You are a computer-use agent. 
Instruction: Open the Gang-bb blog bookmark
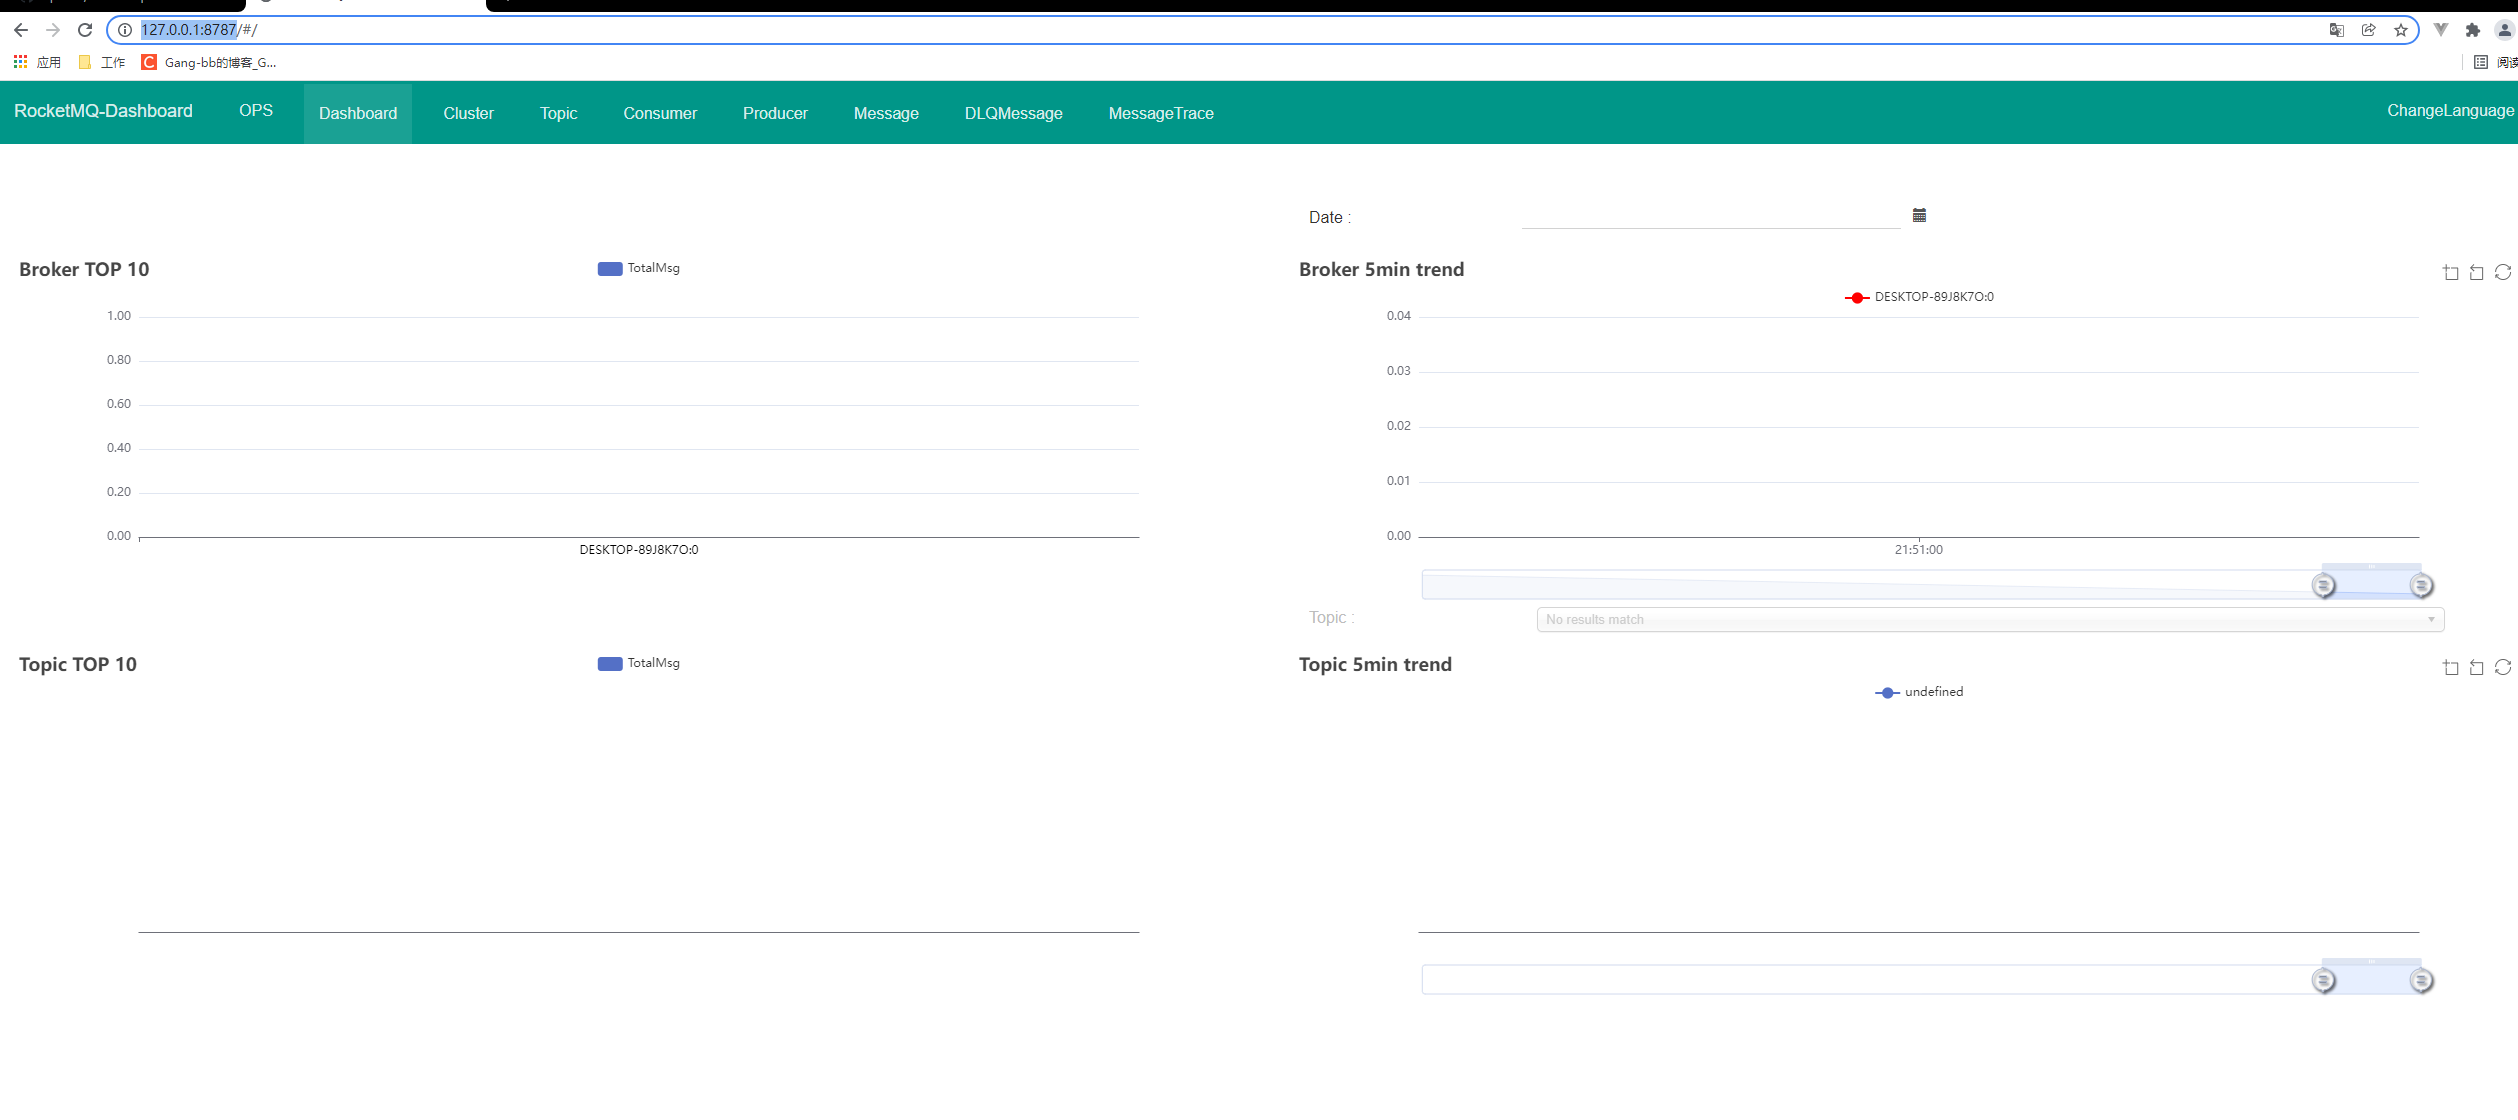(209, 62)
